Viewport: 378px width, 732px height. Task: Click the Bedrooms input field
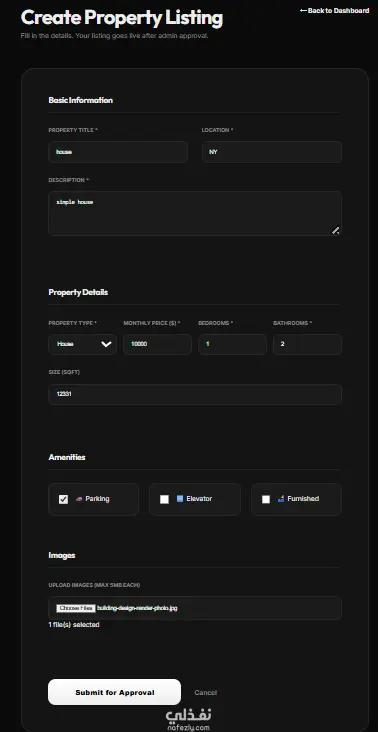tap(232, 345)
